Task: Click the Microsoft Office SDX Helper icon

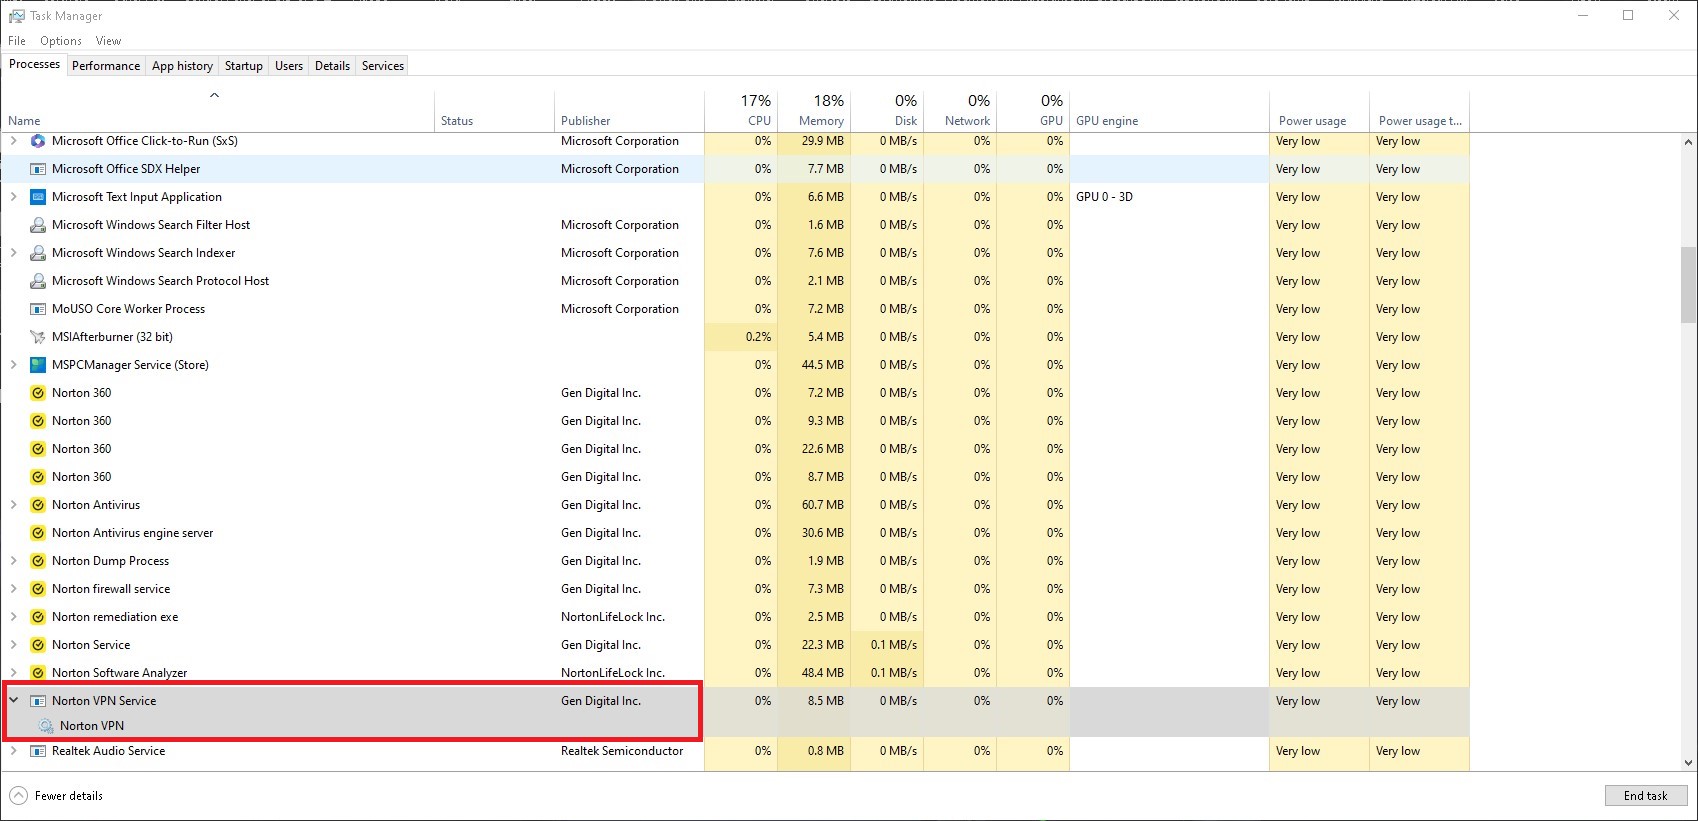Action: click(x=38, y=169)
